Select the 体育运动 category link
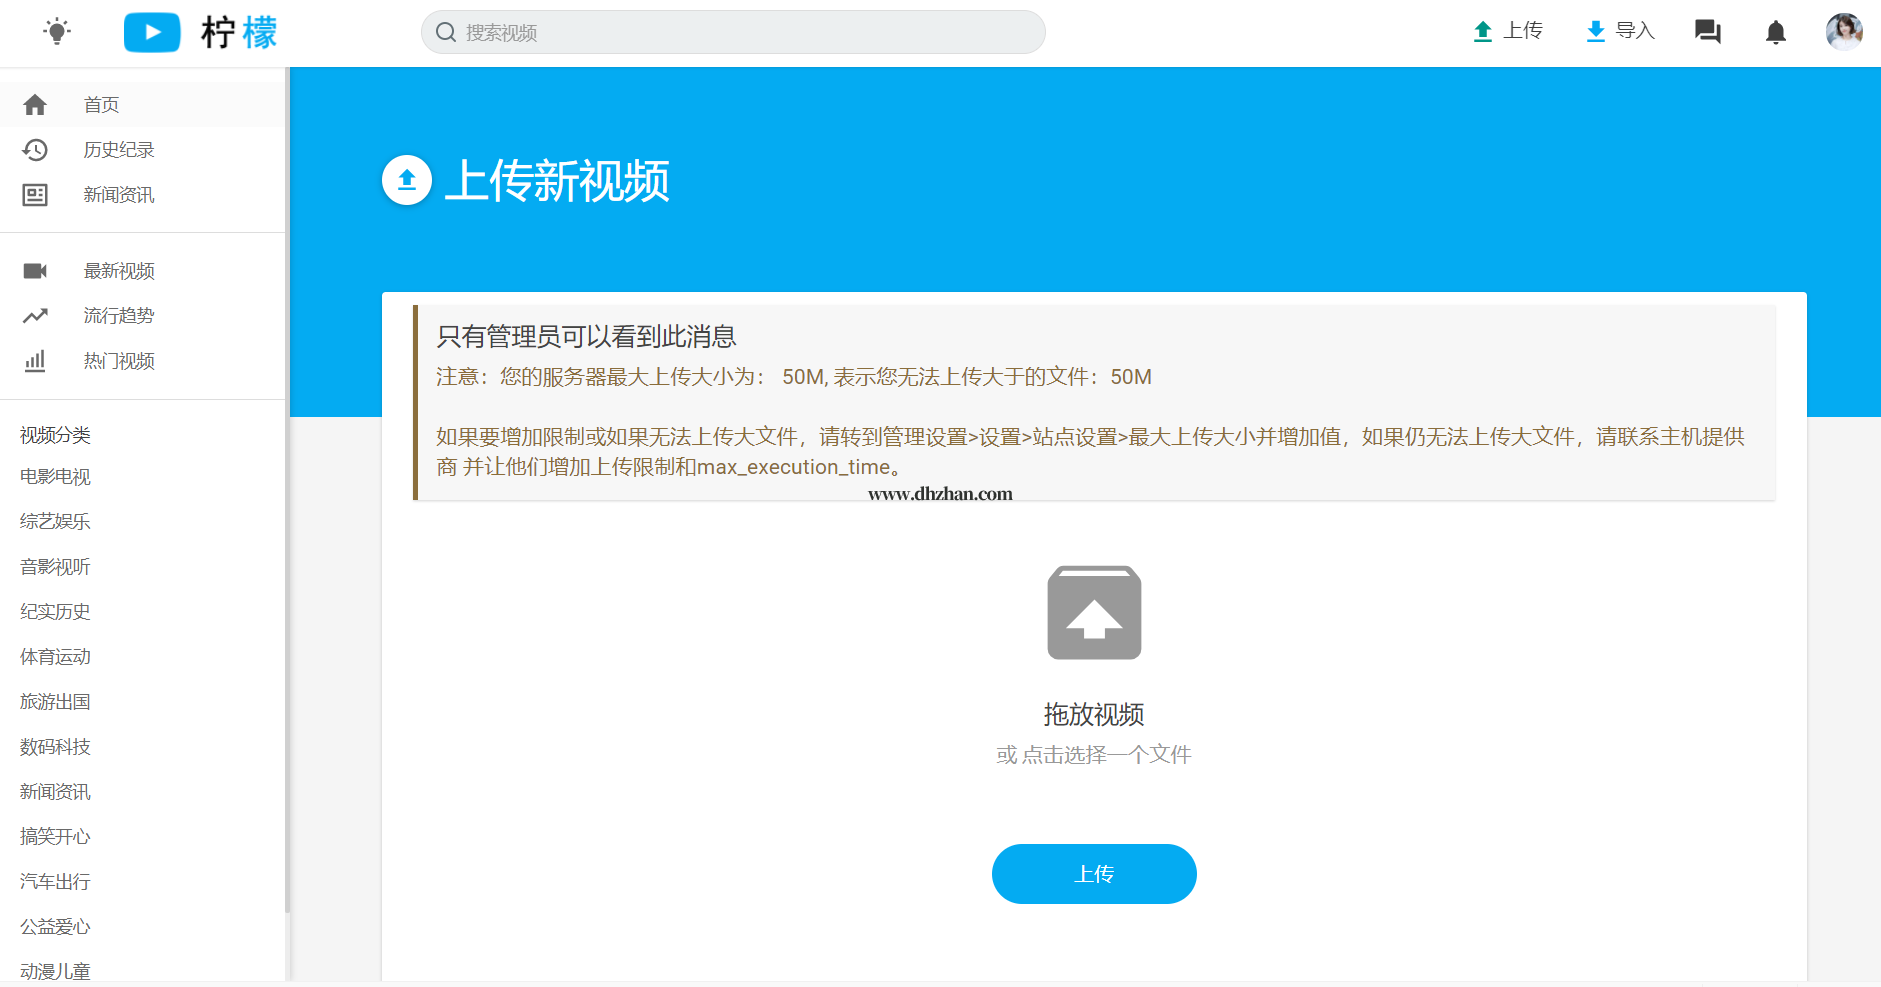Image resolution: width=1881 pixels, height=987 pixels. pyautogui.click(x=55, y=657)
